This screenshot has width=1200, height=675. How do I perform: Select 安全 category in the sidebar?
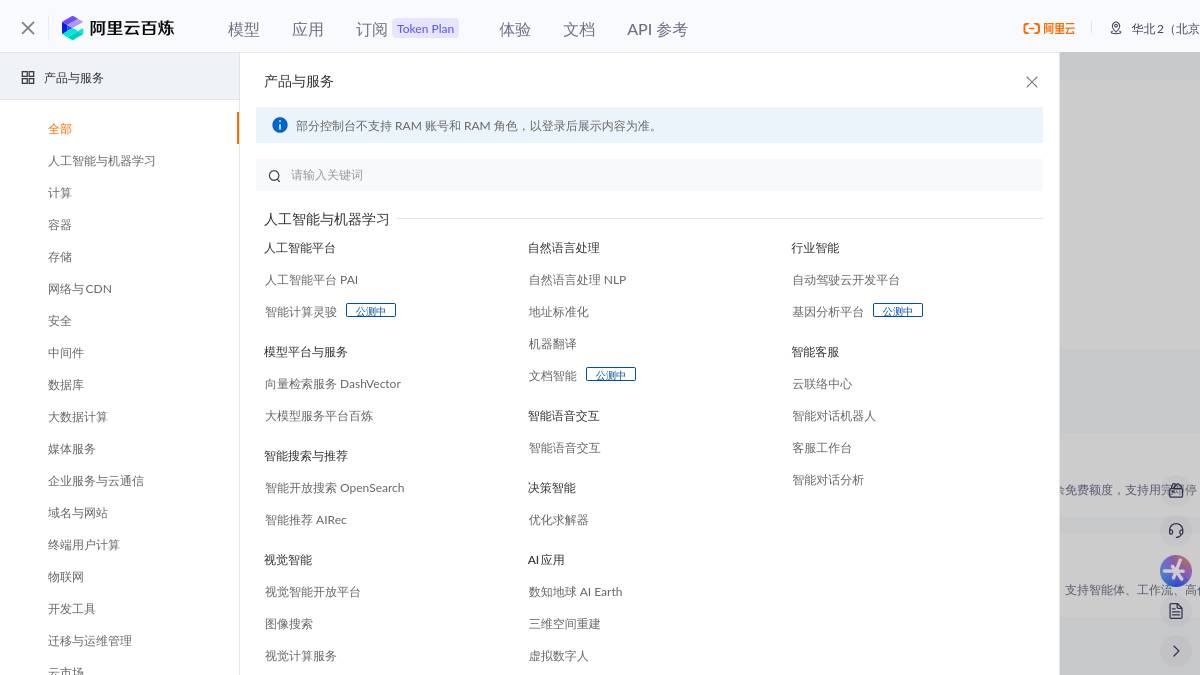click(x=60, y=321)
